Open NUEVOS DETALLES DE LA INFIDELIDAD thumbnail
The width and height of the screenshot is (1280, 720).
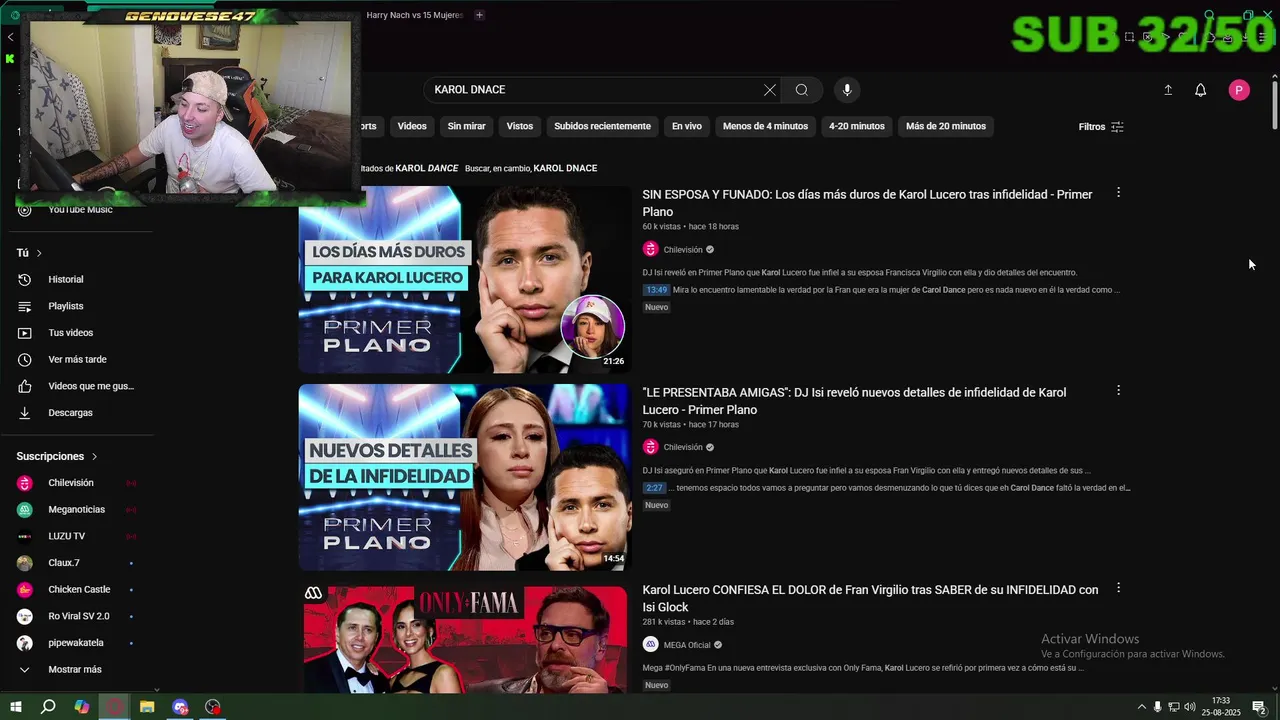[464, 477]
